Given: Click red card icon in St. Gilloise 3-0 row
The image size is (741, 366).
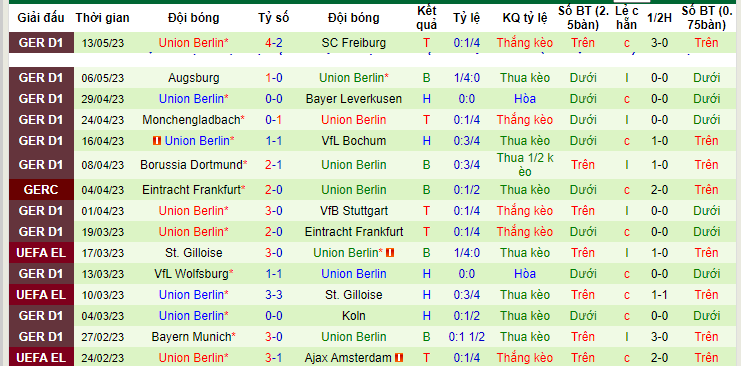Looking at the screenshot, I should click(x=390, y=253).
